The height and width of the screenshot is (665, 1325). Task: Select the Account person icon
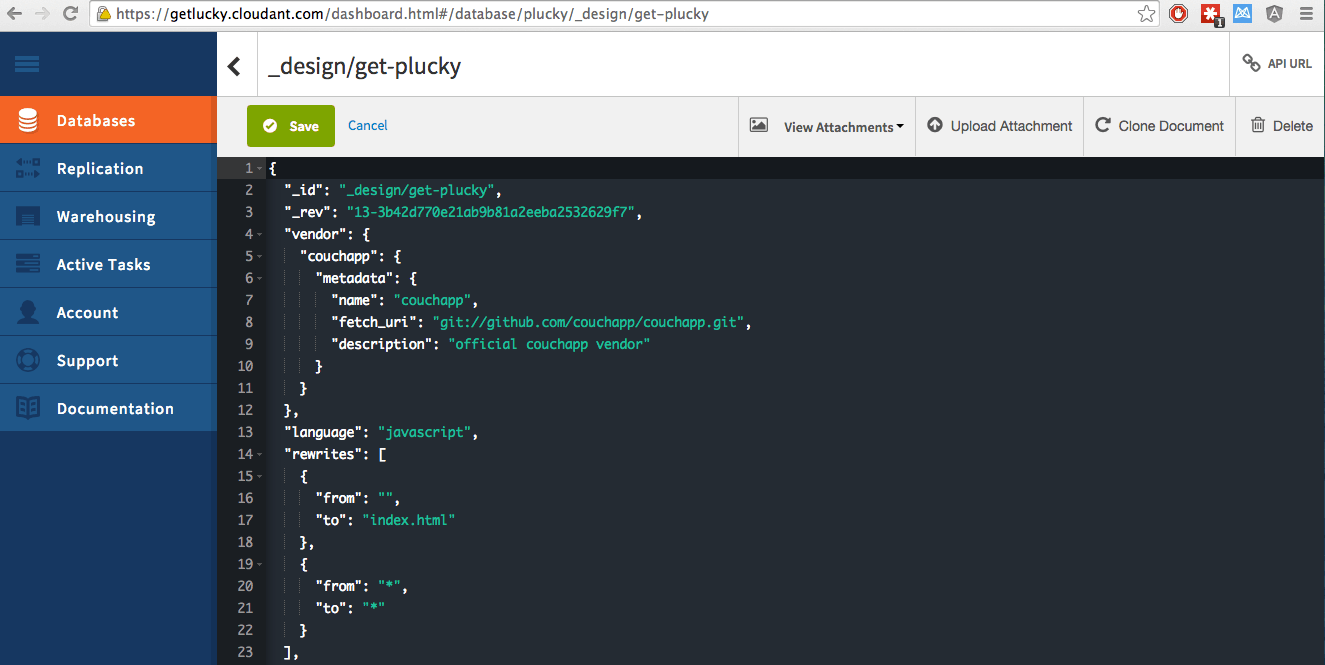tap(26, 311)
